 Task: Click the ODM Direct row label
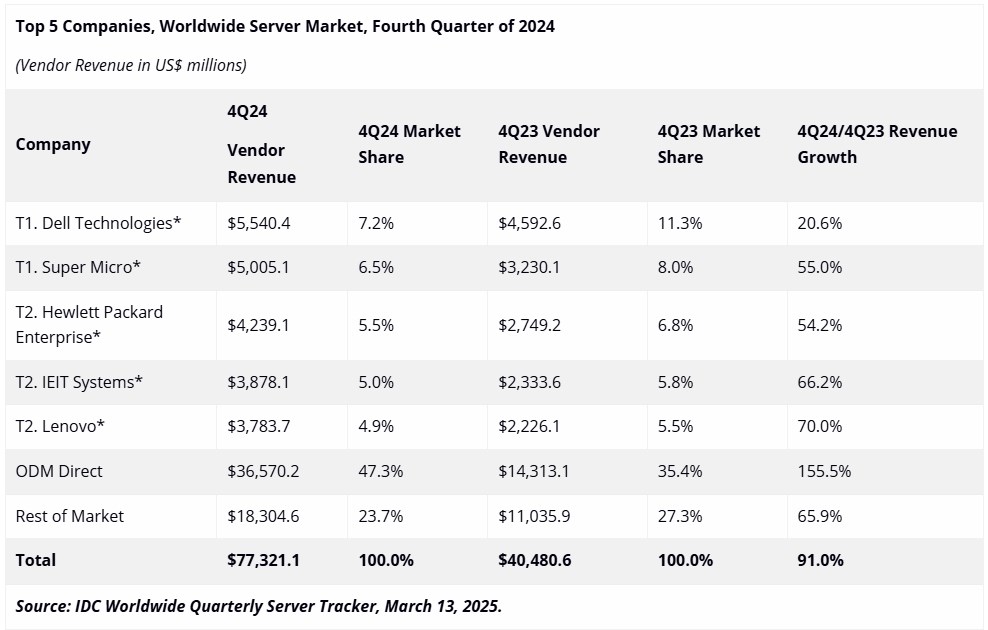pos(59,471)
